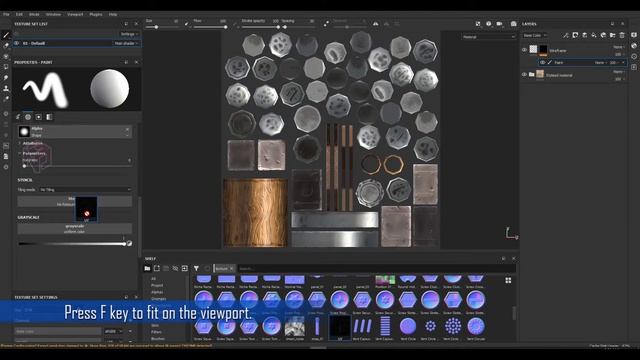Click the Shelf search field

tap(376, 269)
